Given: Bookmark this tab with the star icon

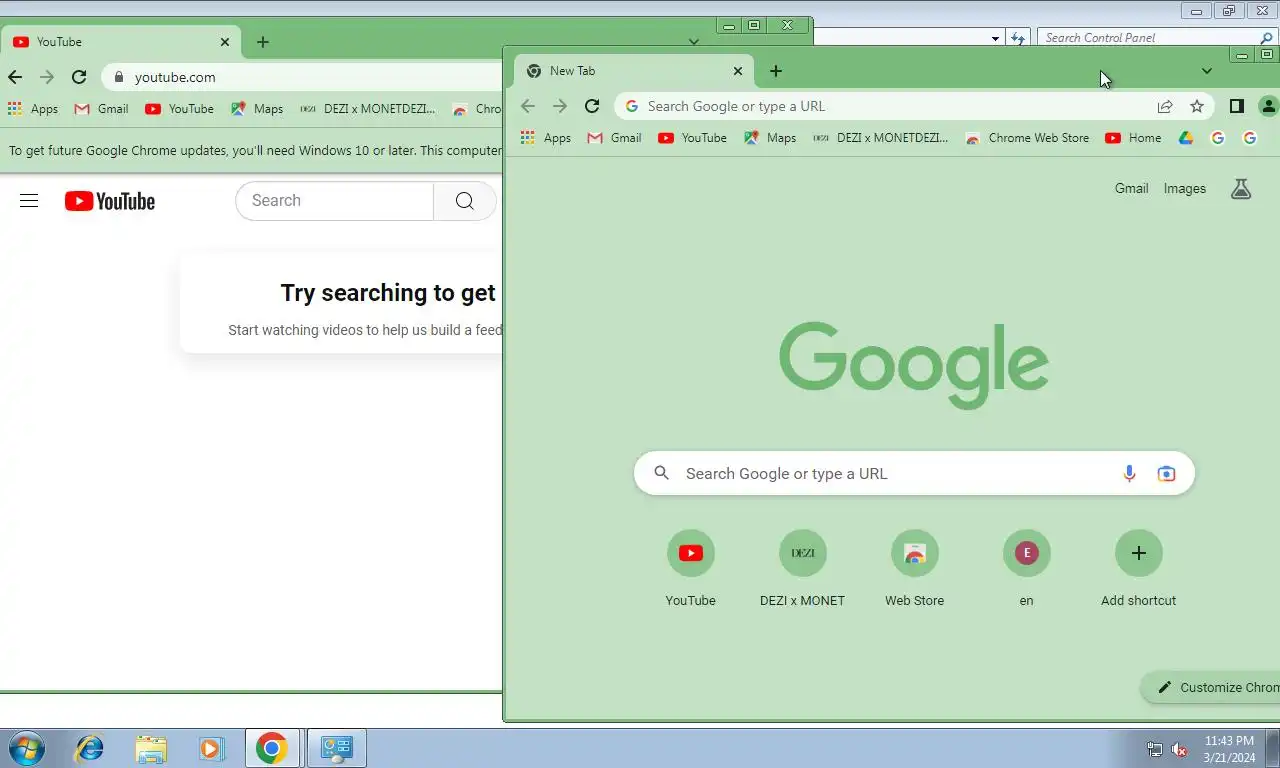Looking at the screenshot, I should click(x=1197, y=106).
